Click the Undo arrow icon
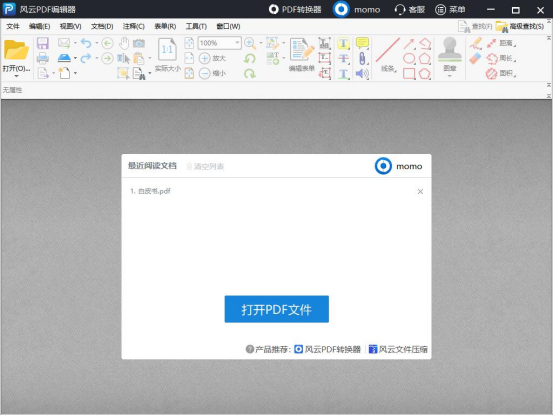Viewport: 553px width, 415px height. pyautogui.click(x=86, y=43)
